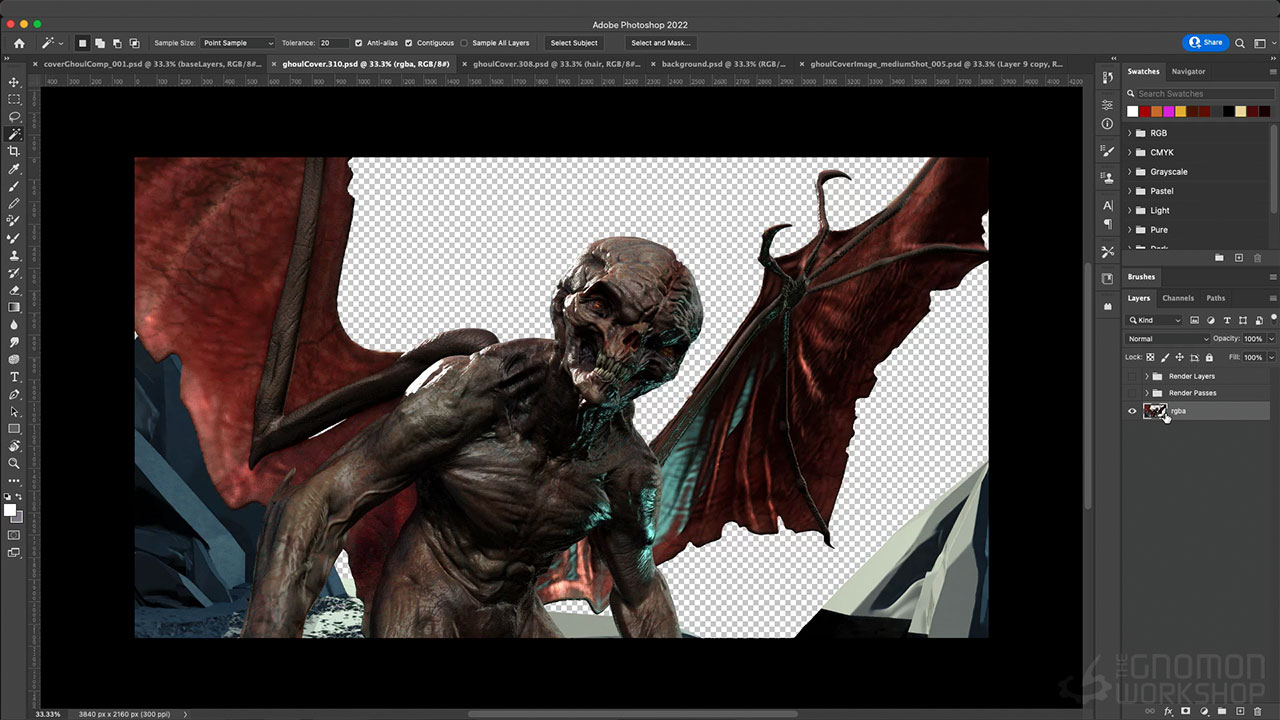
Task: Select the Eyedropper tool
Action: point(14,169)
